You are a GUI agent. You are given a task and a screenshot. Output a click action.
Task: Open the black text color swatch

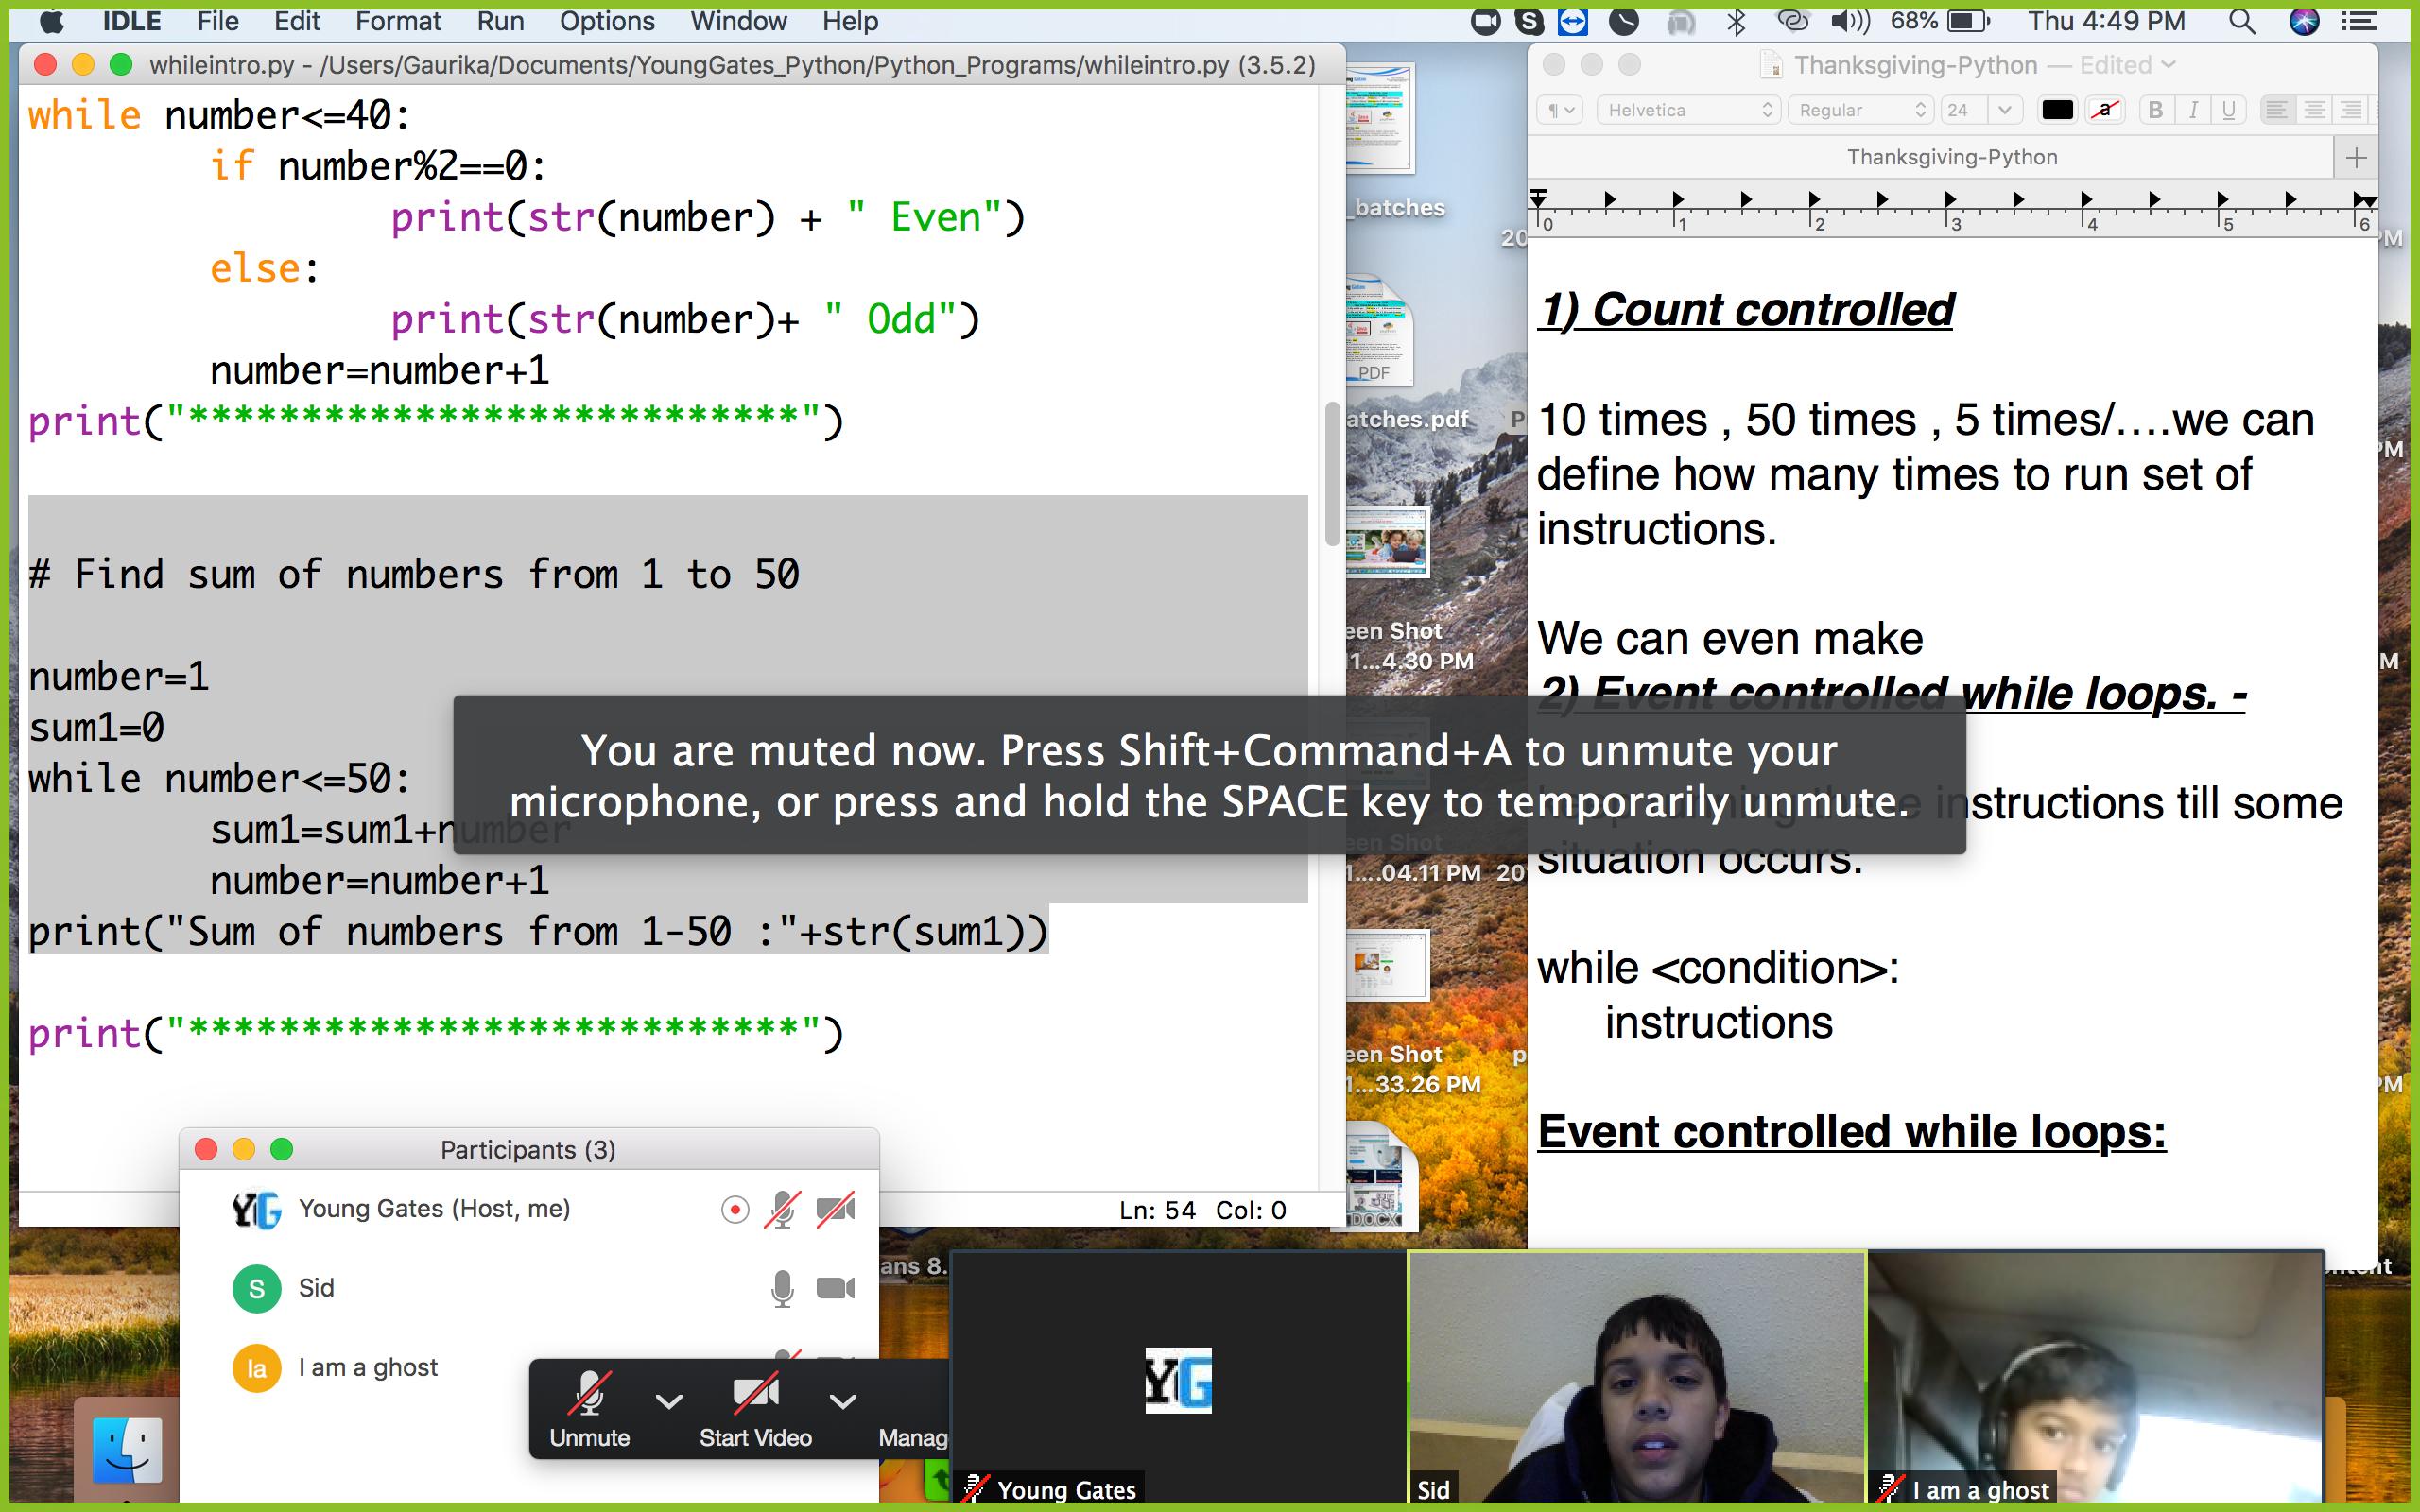click(2057, 110)
